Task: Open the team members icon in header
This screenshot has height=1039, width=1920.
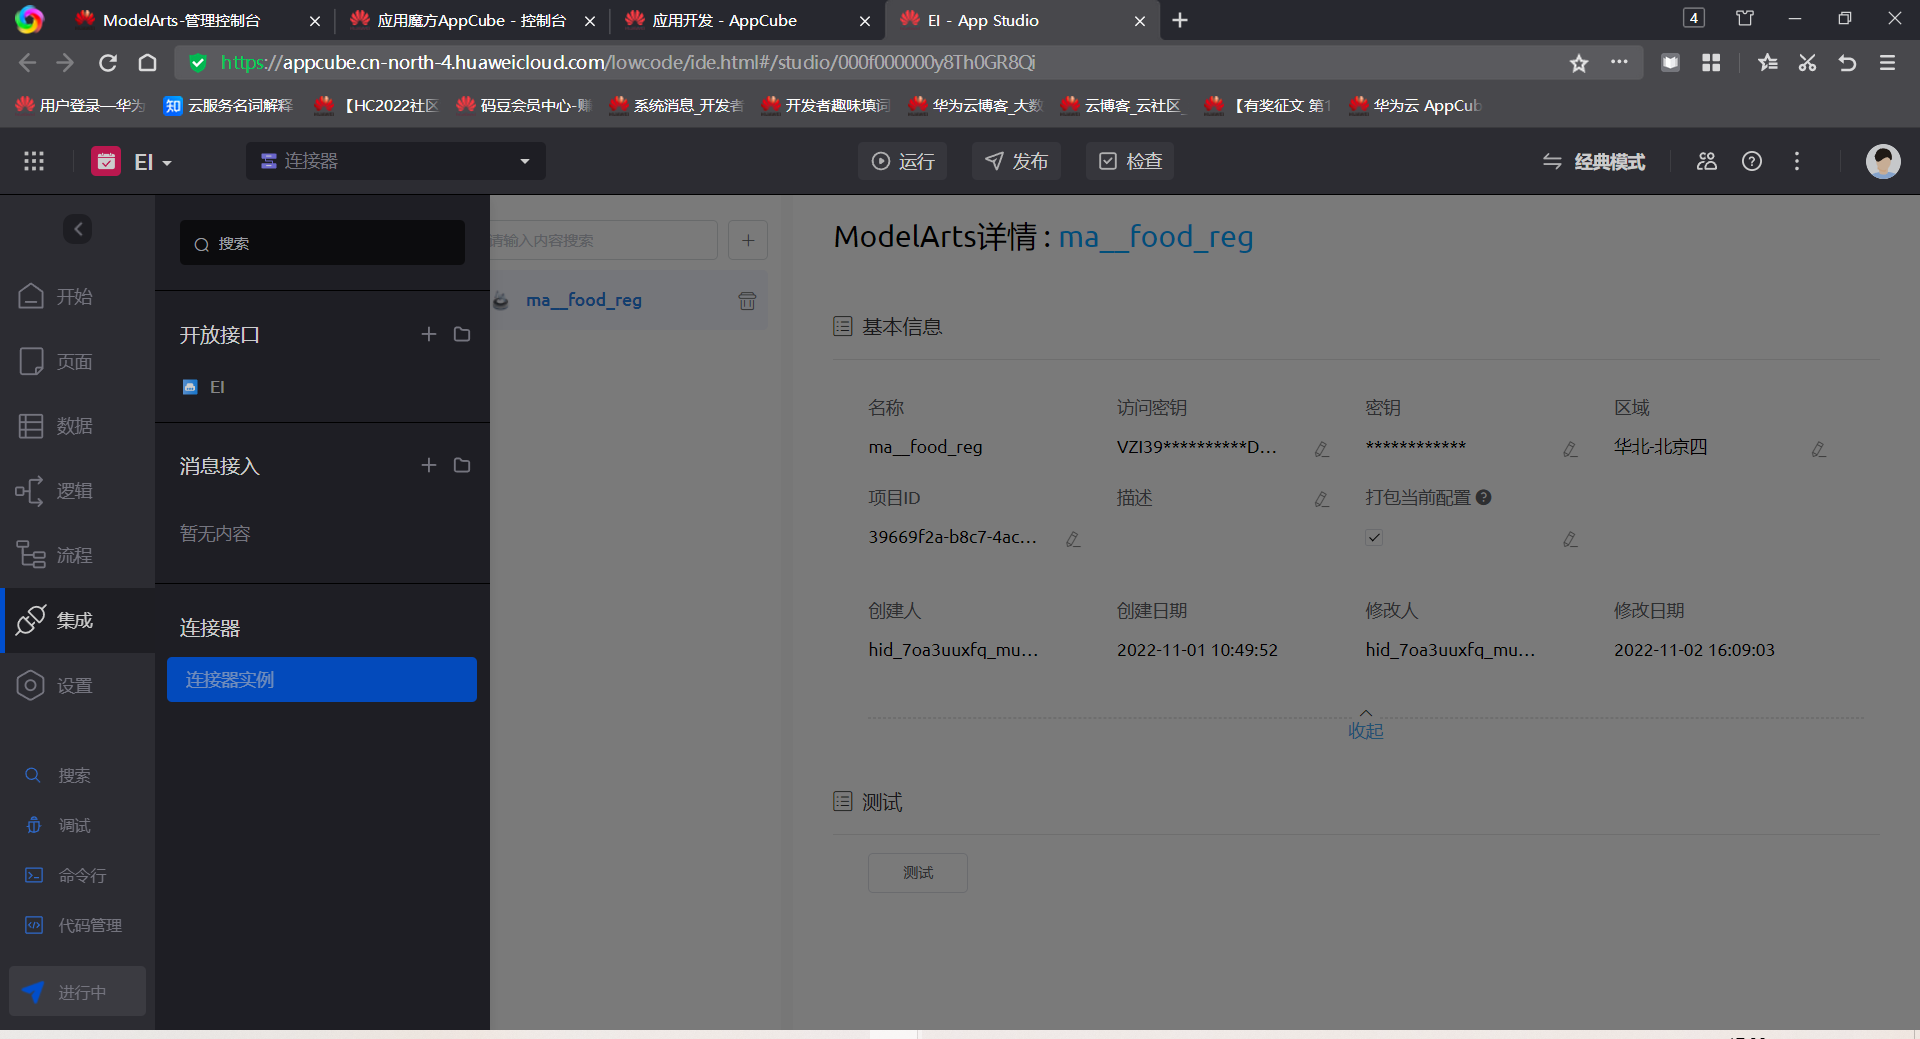Action: click(x=1707, y=161)
